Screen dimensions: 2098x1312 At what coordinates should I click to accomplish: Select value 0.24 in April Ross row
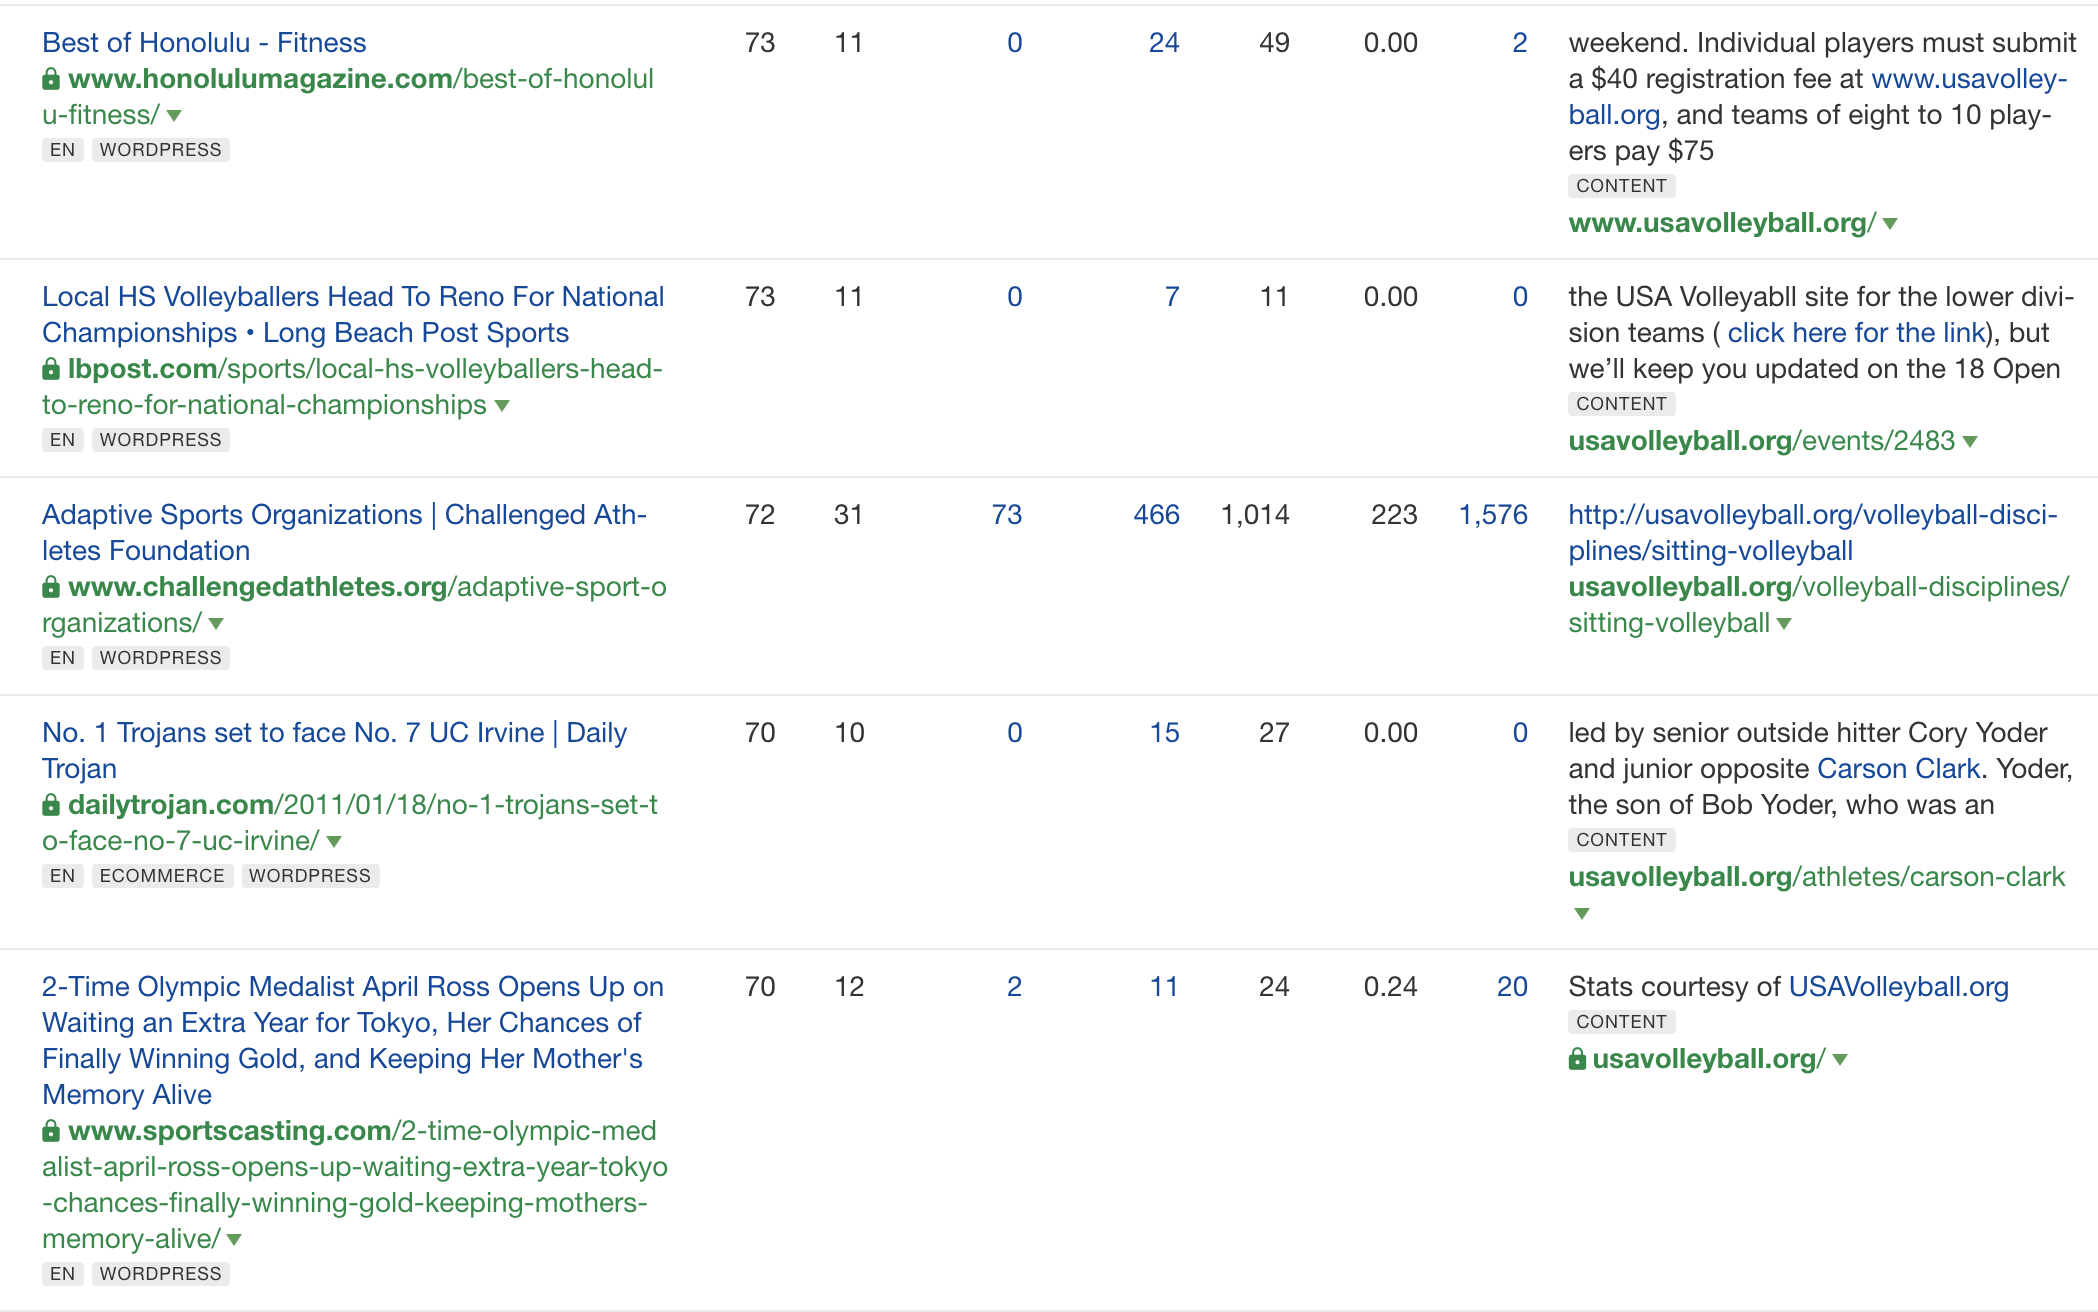[x=1391, y=987]
